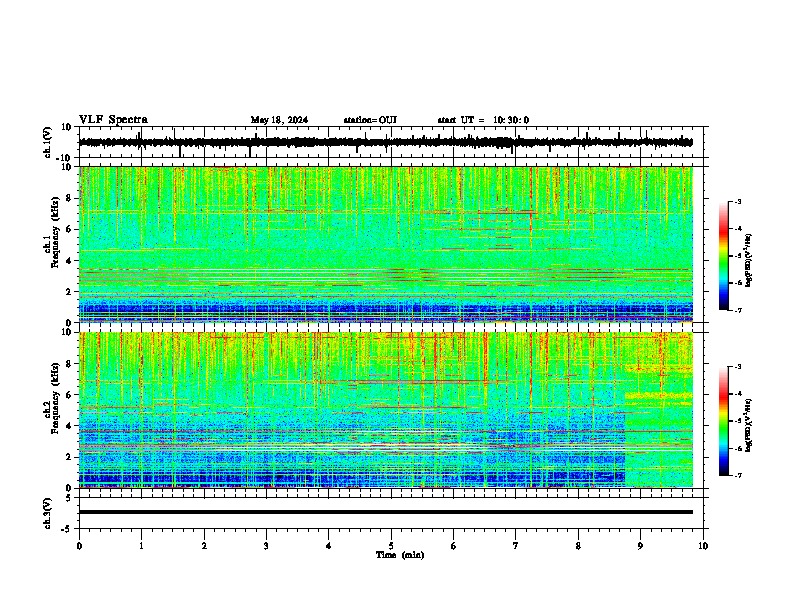
Task: Click the "ch.3(V)" axis label
Action: click(47, 513)
